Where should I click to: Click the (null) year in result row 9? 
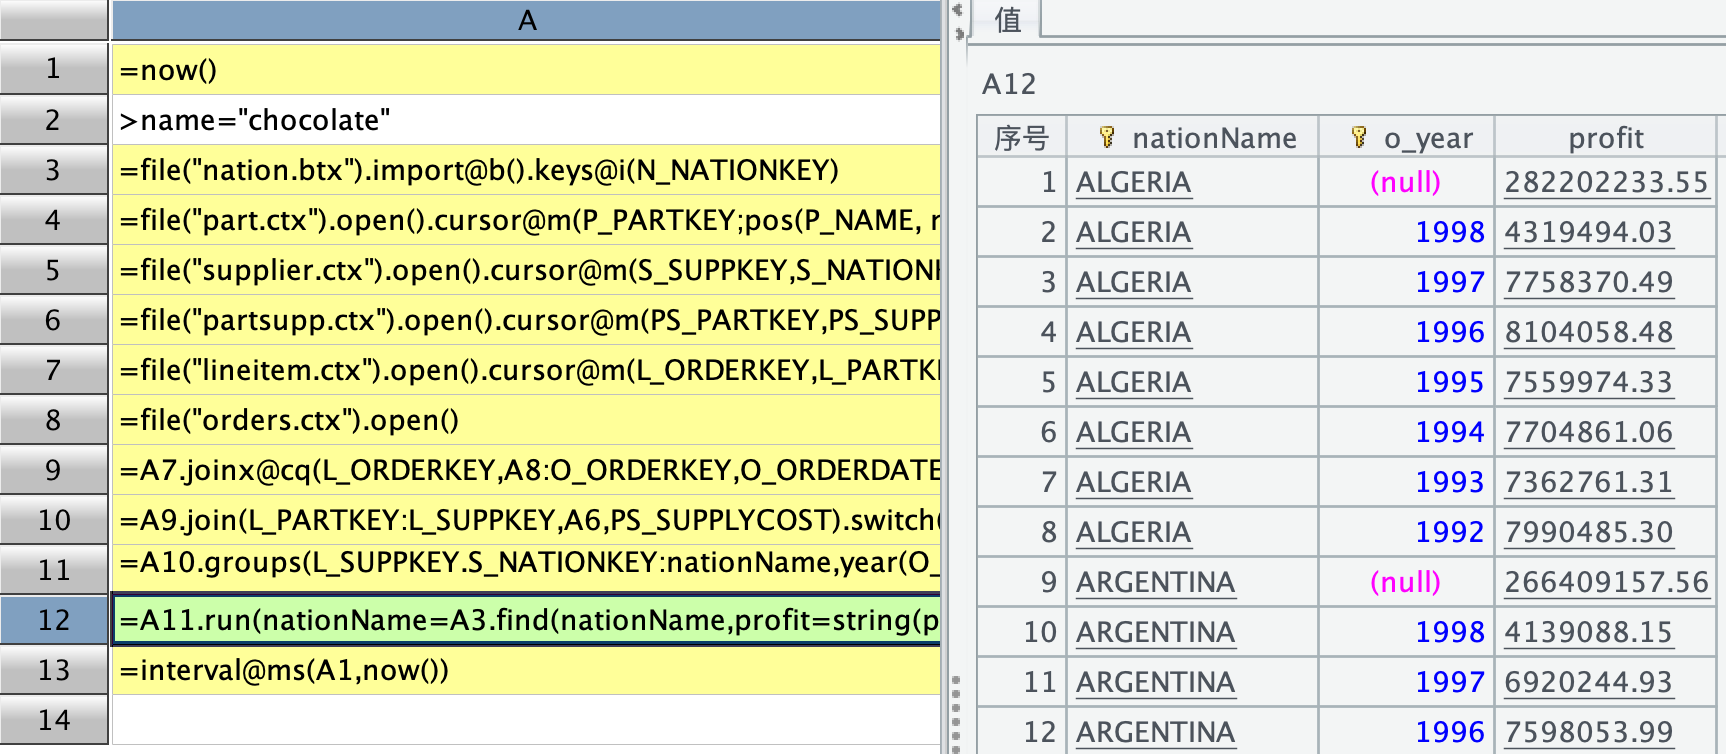(x=1405, y=582)
